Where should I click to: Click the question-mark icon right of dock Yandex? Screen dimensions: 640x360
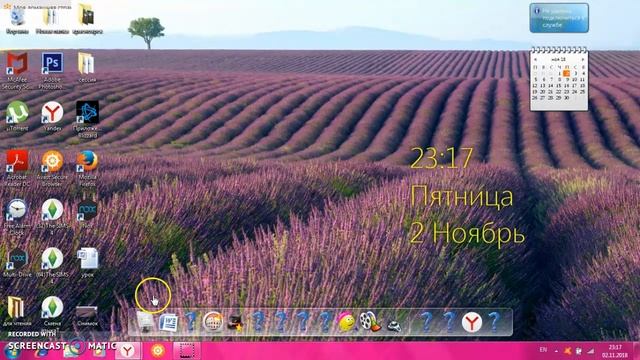[x=494, y=322]
